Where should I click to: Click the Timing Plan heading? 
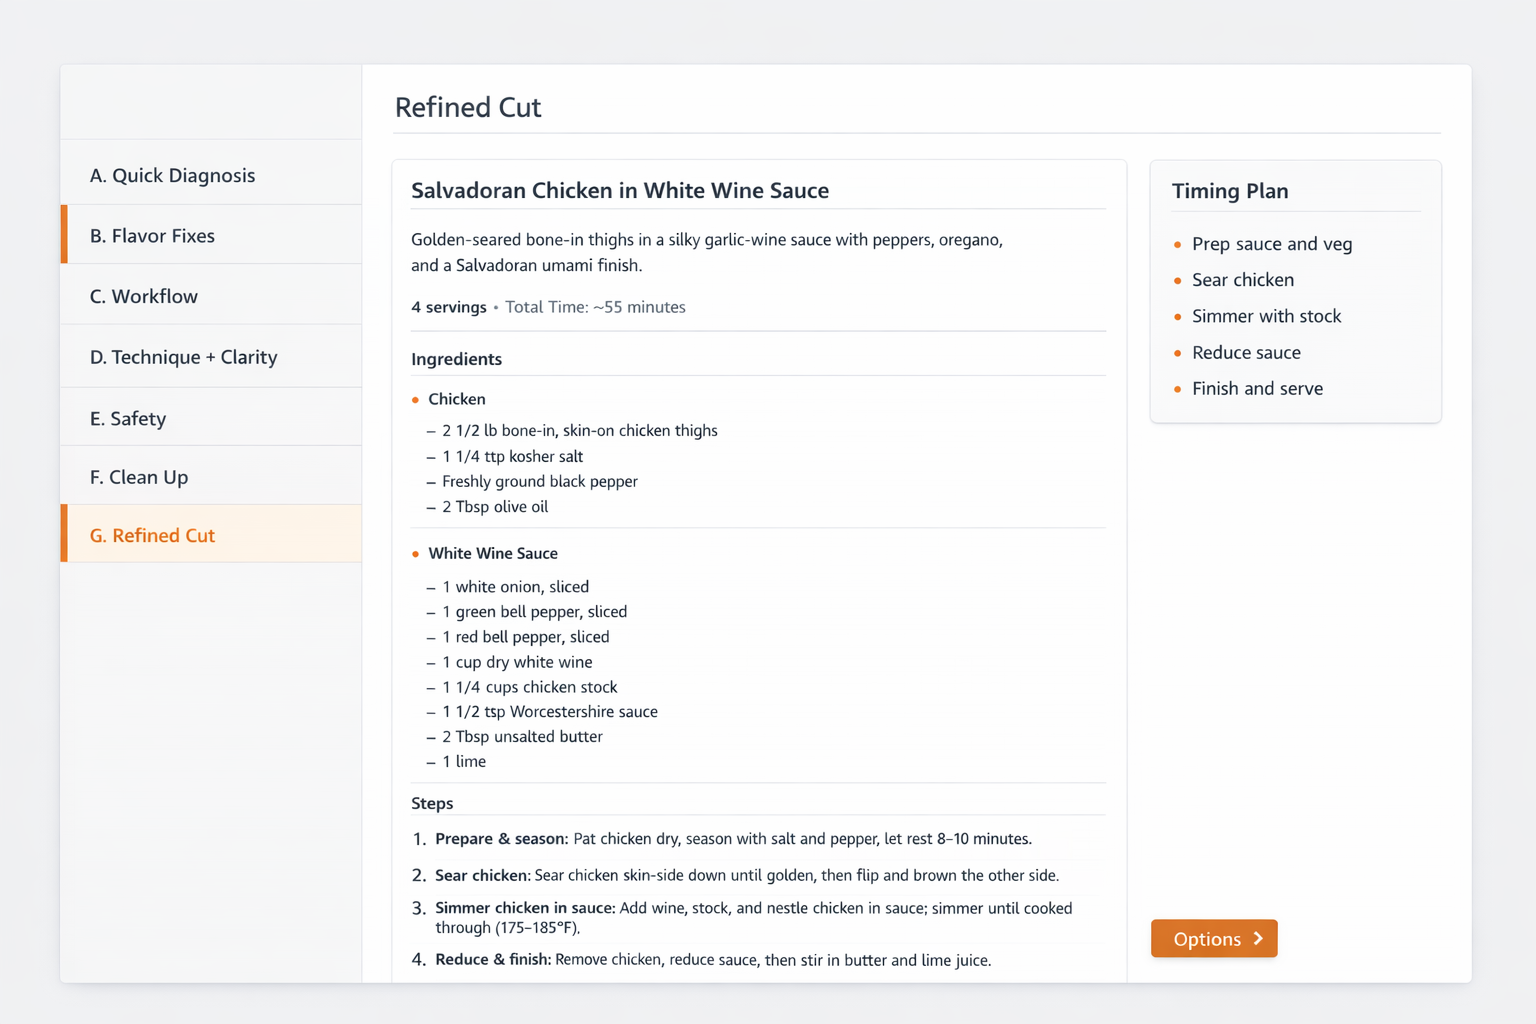point(1231,190)
